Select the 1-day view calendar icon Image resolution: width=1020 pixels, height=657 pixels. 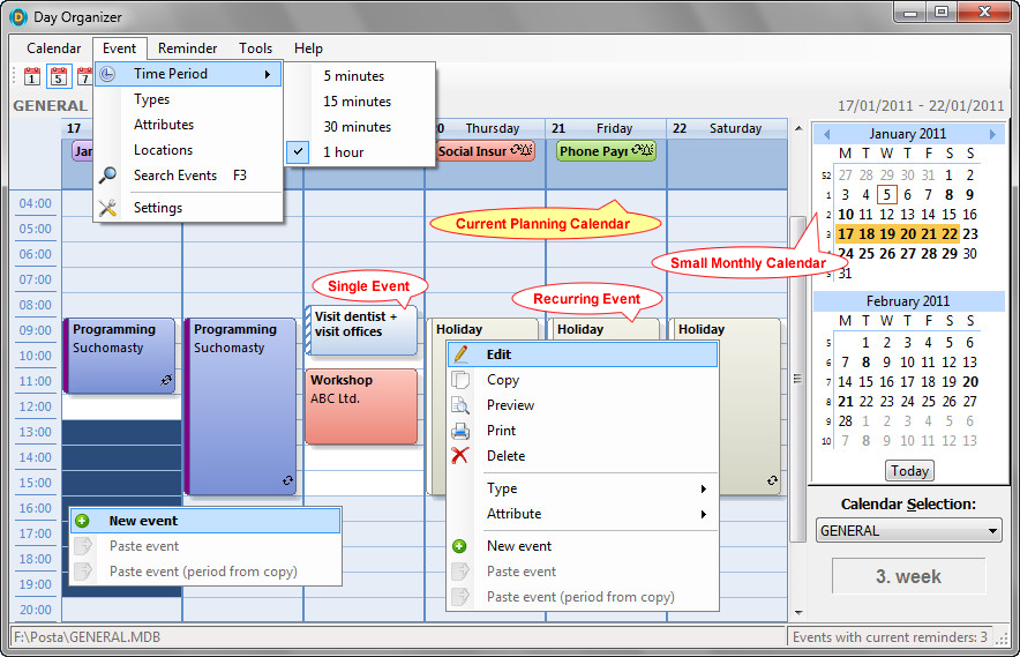pos(31,77)
